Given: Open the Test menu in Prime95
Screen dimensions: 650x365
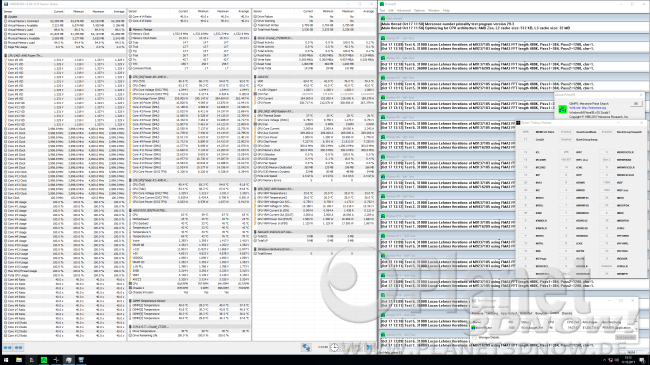Looking at the screenshot, I should click(383, 10).
